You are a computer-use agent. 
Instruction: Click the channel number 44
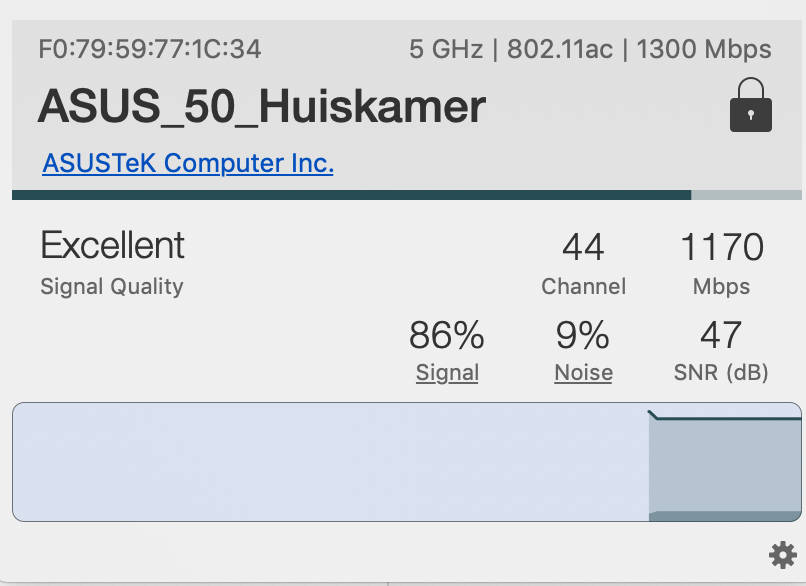(x=583, y=247)
